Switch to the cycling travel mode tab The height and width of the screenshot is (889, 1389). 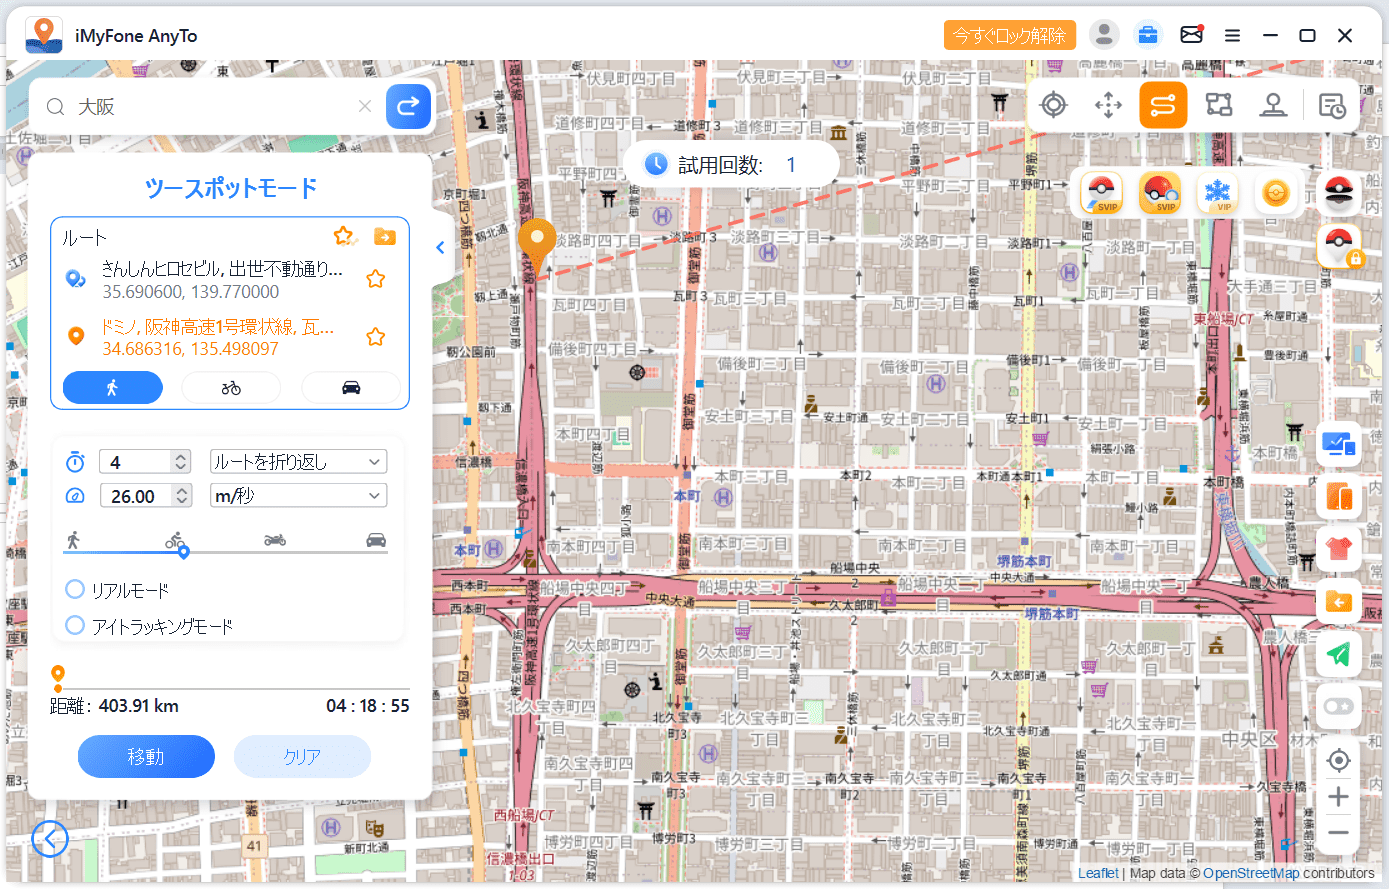(231, 388)
